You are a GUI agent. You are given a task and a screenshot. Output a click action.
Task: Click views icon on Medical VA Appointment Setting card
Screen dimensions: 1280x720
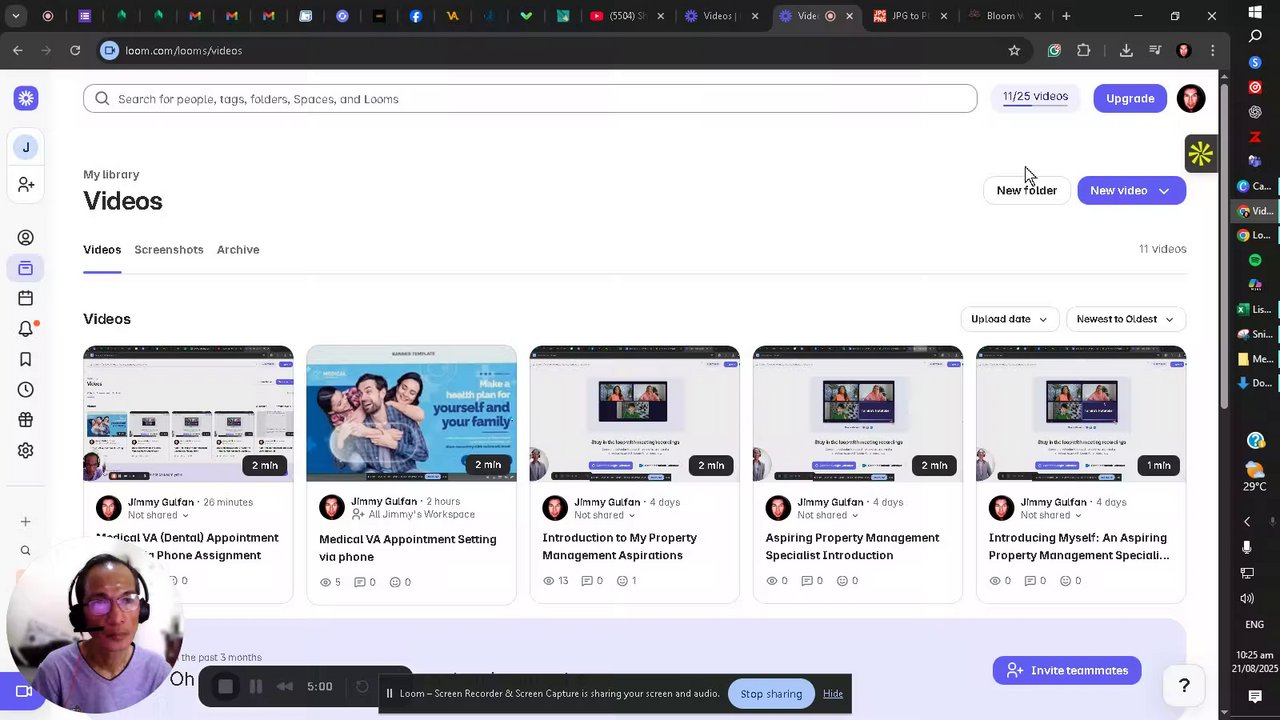tap(326, 582)
